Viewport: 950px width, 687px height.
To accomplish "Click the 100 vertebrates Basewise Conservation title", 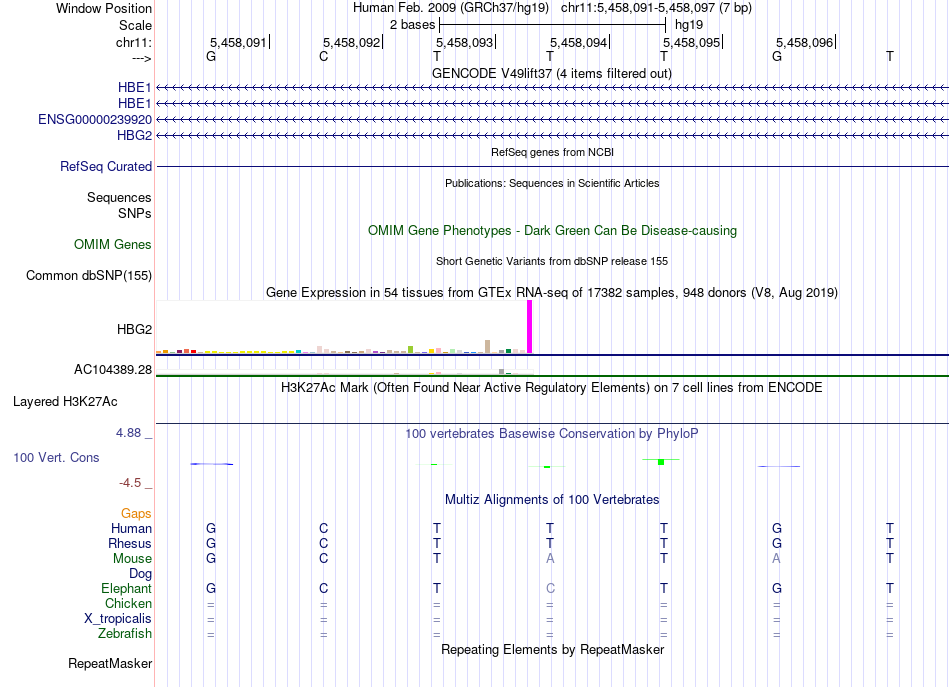I will click(x=552, y=434).
